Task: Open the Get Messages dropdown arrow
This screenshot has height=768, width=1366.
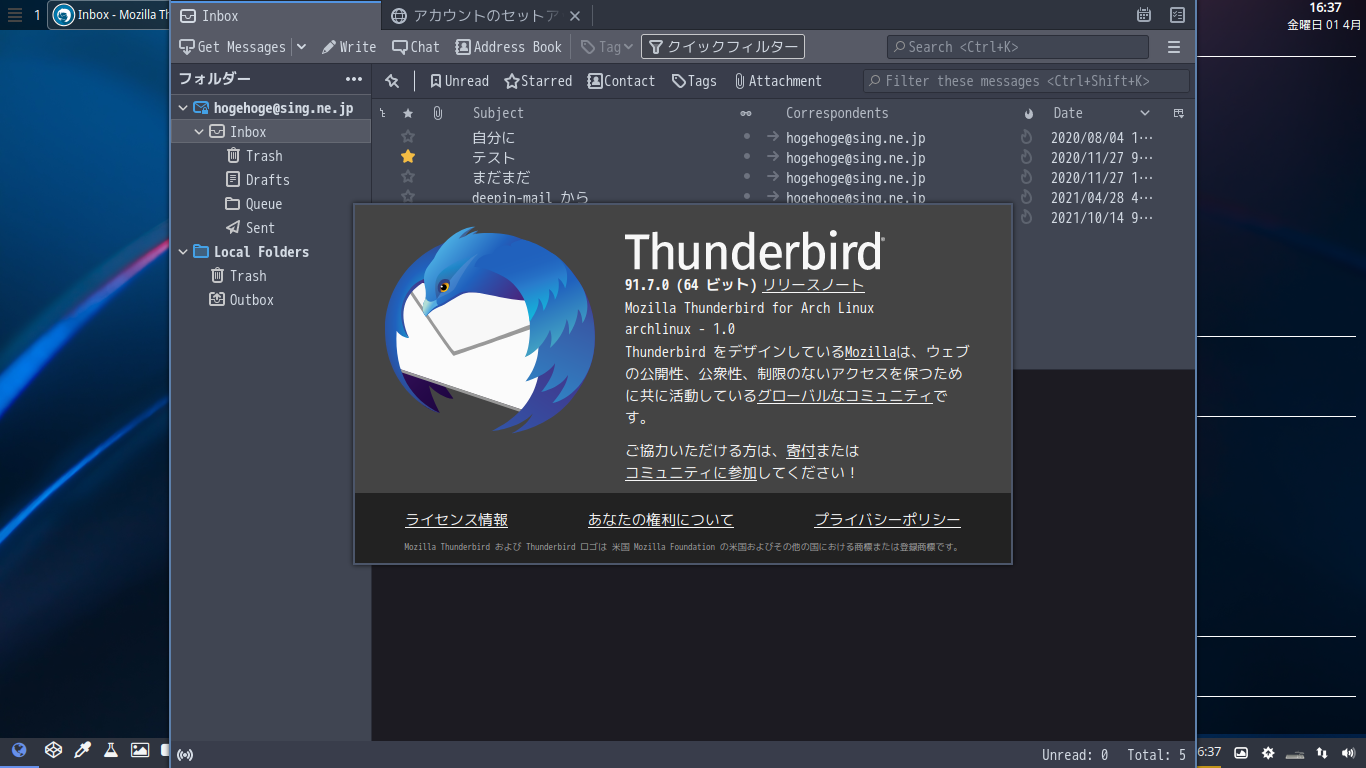Action: pos(301,47)
